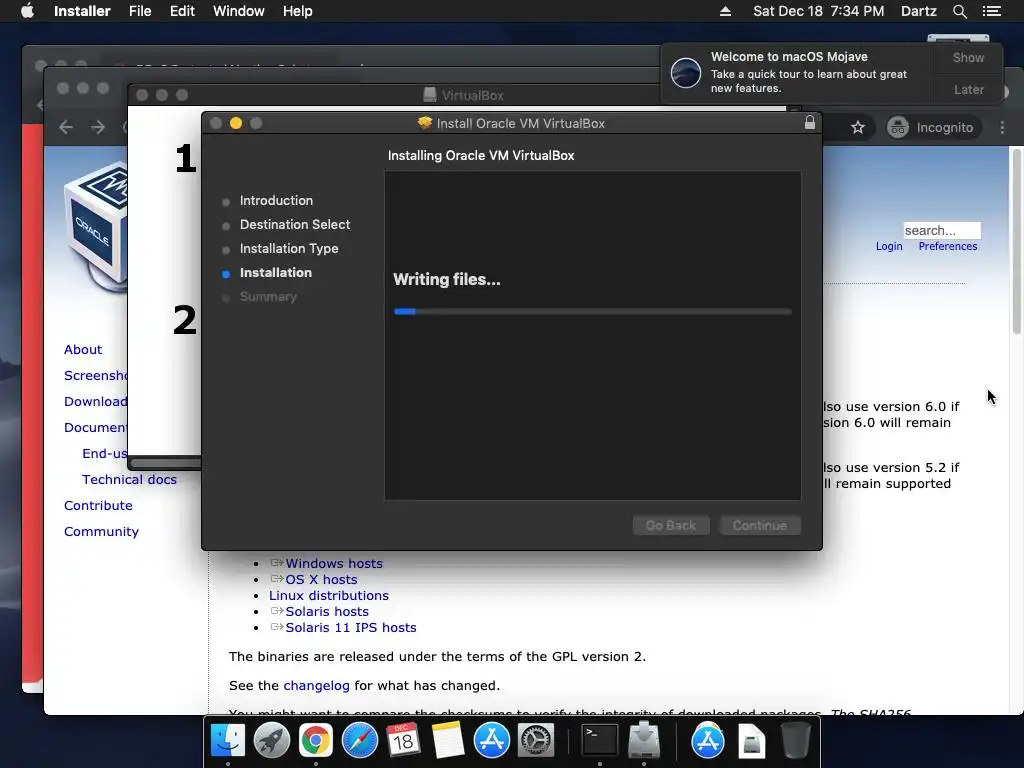1024x768 pixels.
Task: Open the Edit menu
Action: coord(182,11)
